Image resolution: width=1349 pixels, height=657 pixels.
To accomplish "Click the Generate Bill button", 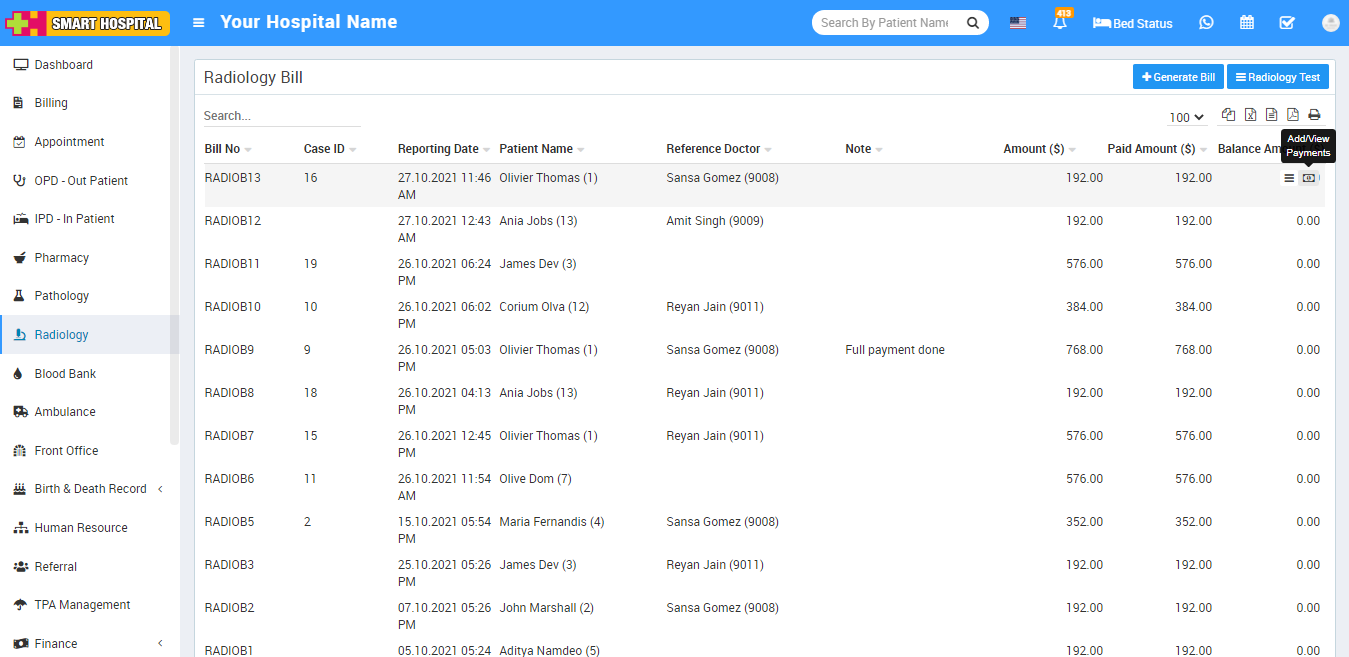I will coord(1178,77).
